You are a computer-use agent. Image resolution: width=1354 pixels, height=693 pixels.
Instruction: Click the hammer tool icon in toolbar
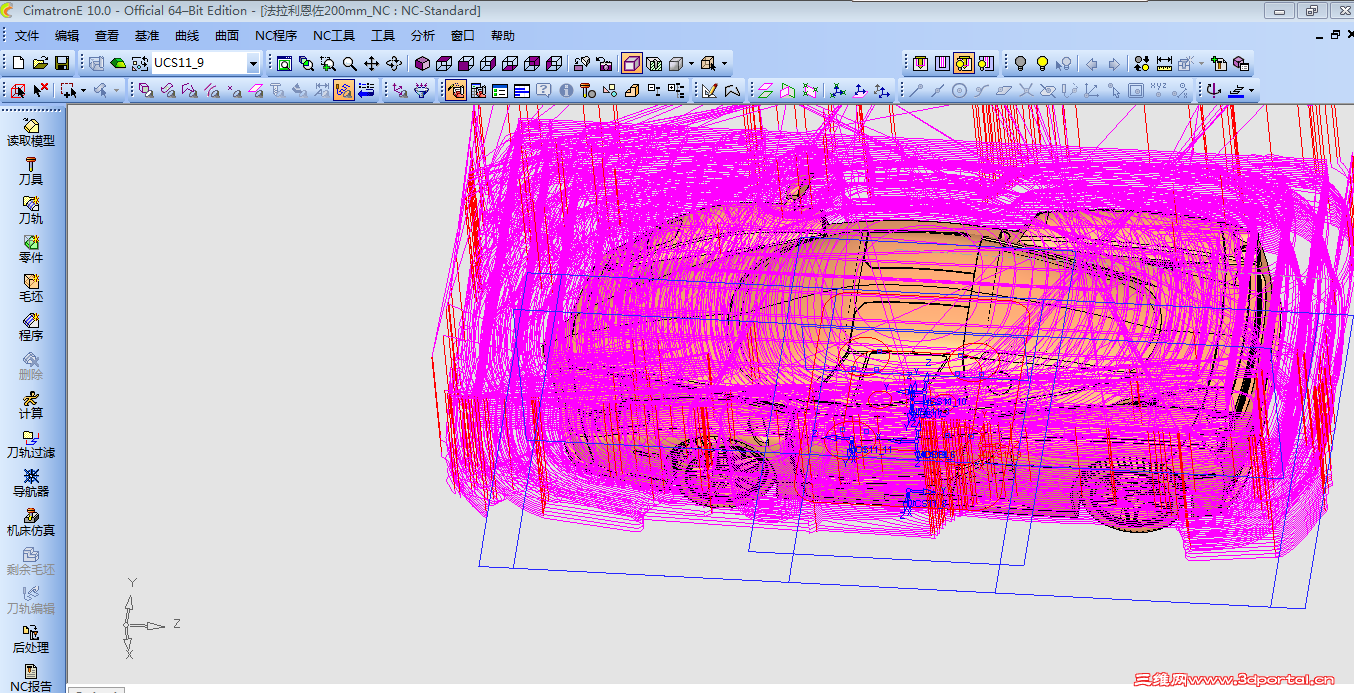point(586,90)
